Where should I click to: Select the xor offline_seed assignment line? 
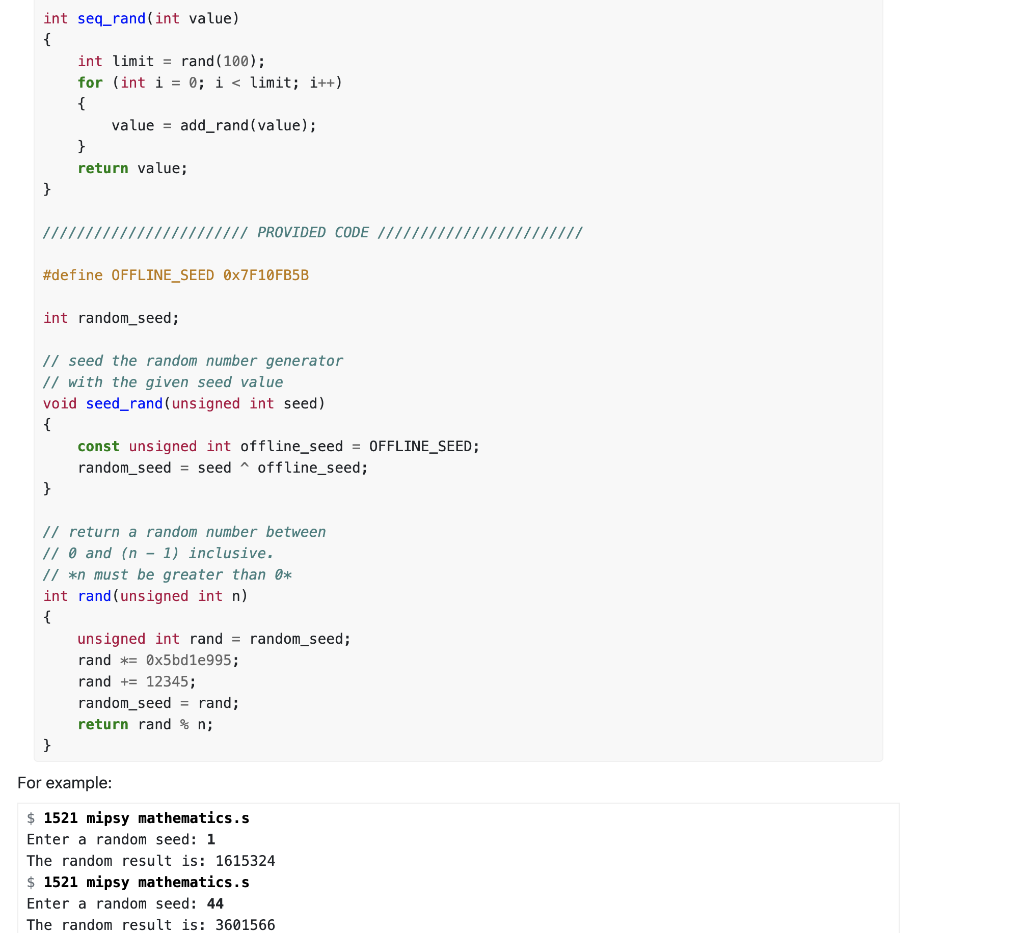coord(220,467)
